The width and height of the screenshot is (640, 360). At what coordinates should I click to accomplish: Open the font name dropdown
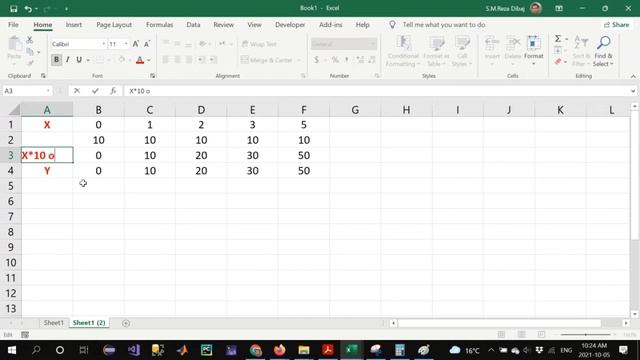(x=103, y=44)
